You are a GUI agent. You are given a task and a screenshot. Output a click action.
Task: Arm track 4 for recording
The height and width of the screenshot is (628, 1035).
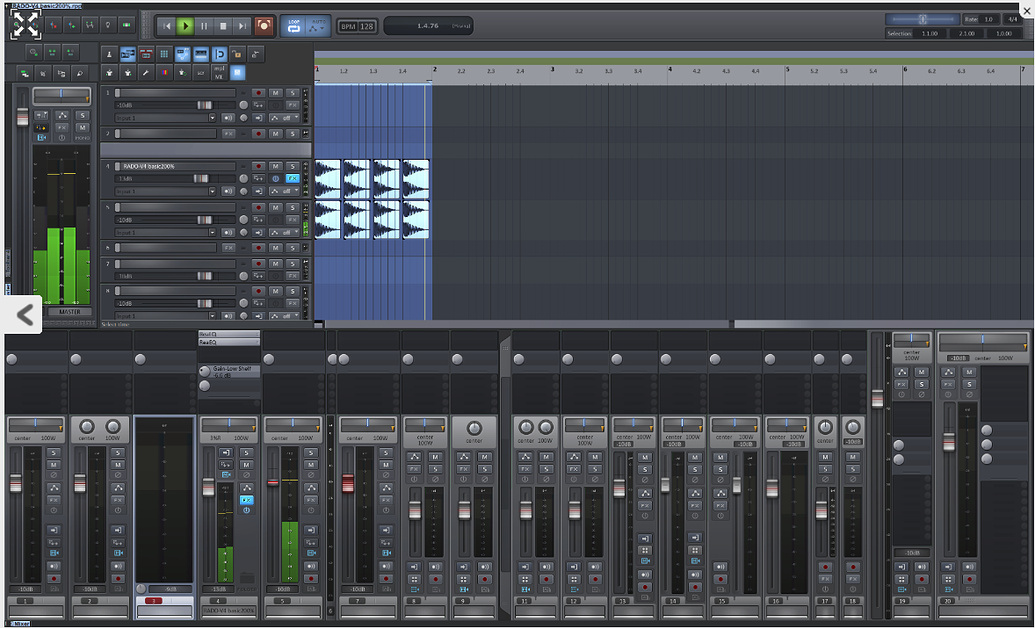[259, 166]
